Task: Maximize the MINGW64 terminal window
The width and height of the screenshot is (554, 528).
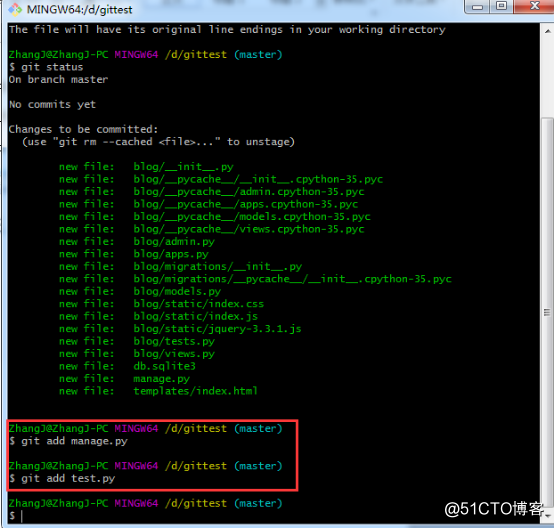Action: point(501,6)
